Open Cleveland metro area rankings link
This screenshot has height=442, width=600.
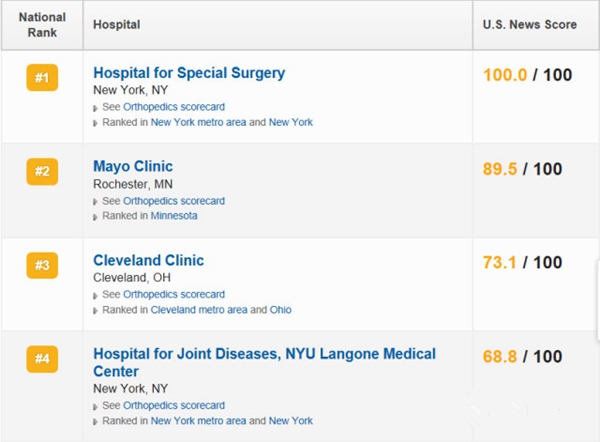(196, 310)
